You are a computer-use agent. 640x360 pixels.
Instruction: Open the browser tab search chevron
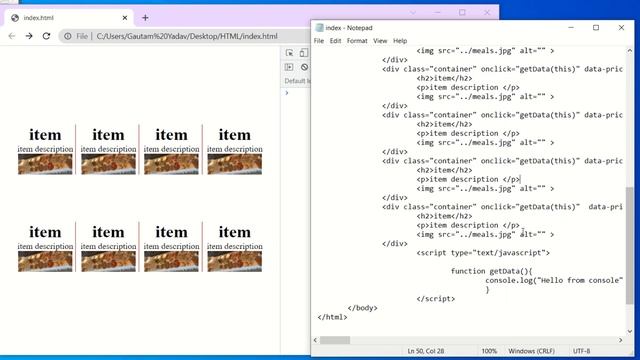(x=413, y=13)
